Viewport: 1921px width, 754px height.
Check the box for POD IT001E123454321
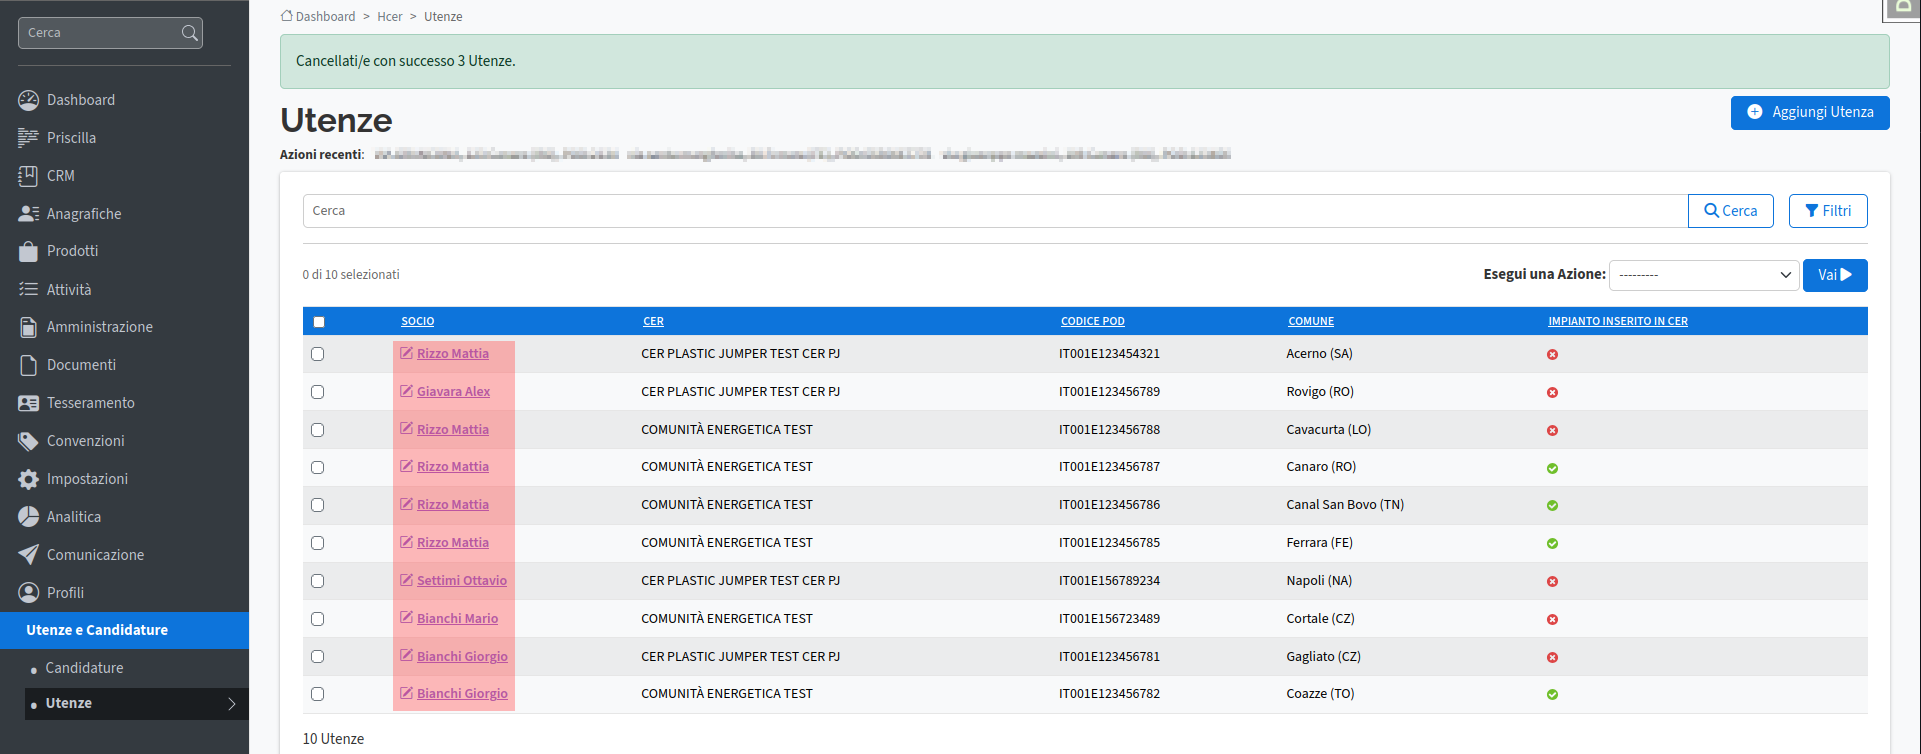[317, 354]
